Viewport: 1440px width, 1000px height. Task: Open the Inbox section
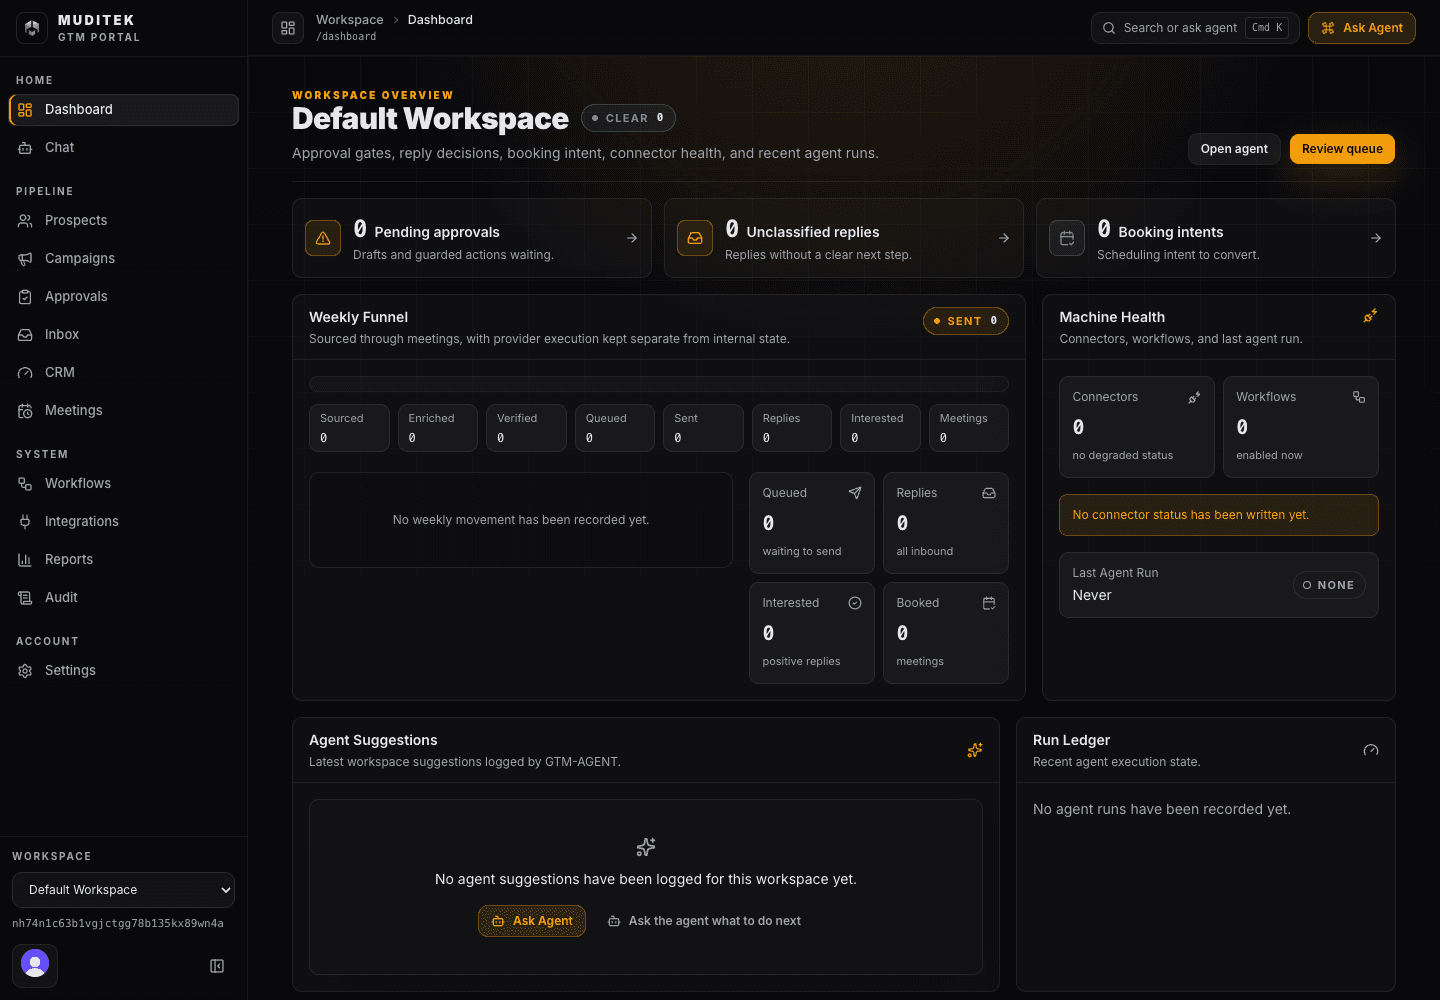click(124, 335)
